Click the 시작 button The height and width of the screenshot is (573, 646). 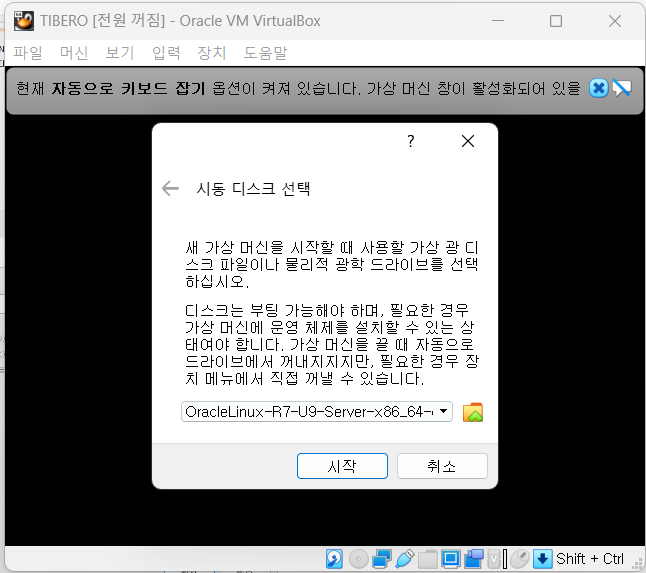[x=342, y=466]
